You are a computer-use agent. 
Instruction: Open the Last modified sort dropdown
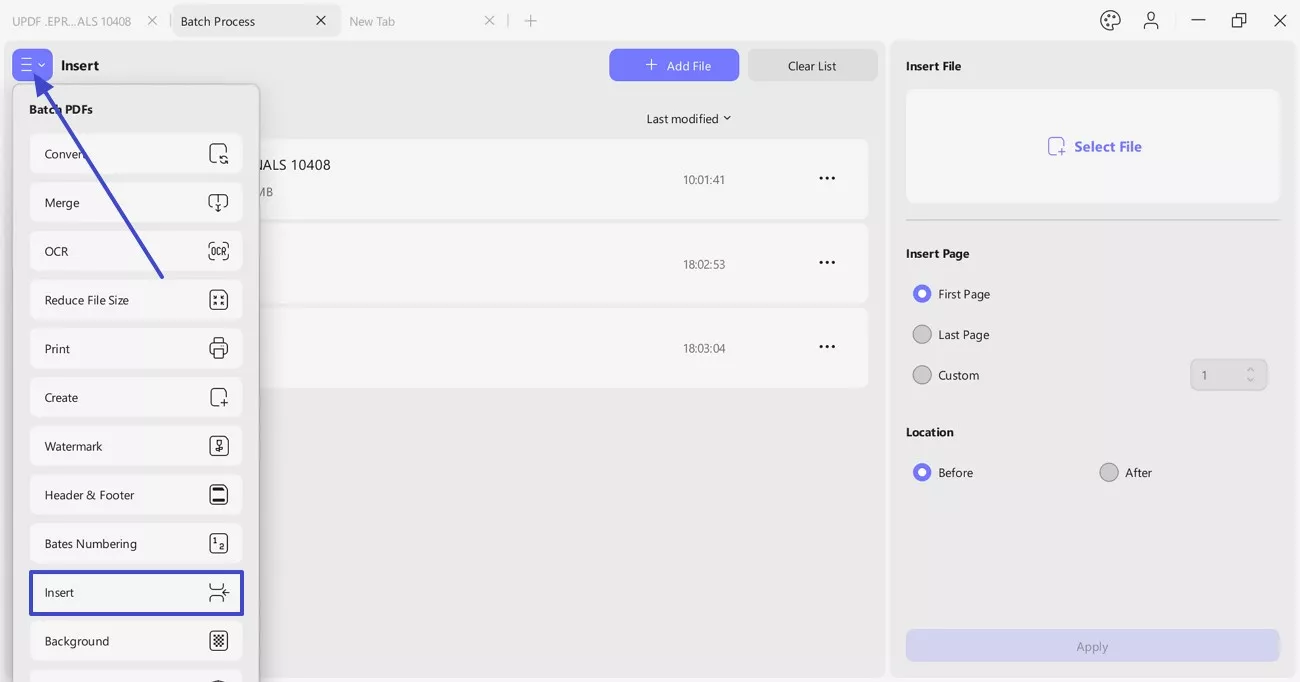coord(689,119)
